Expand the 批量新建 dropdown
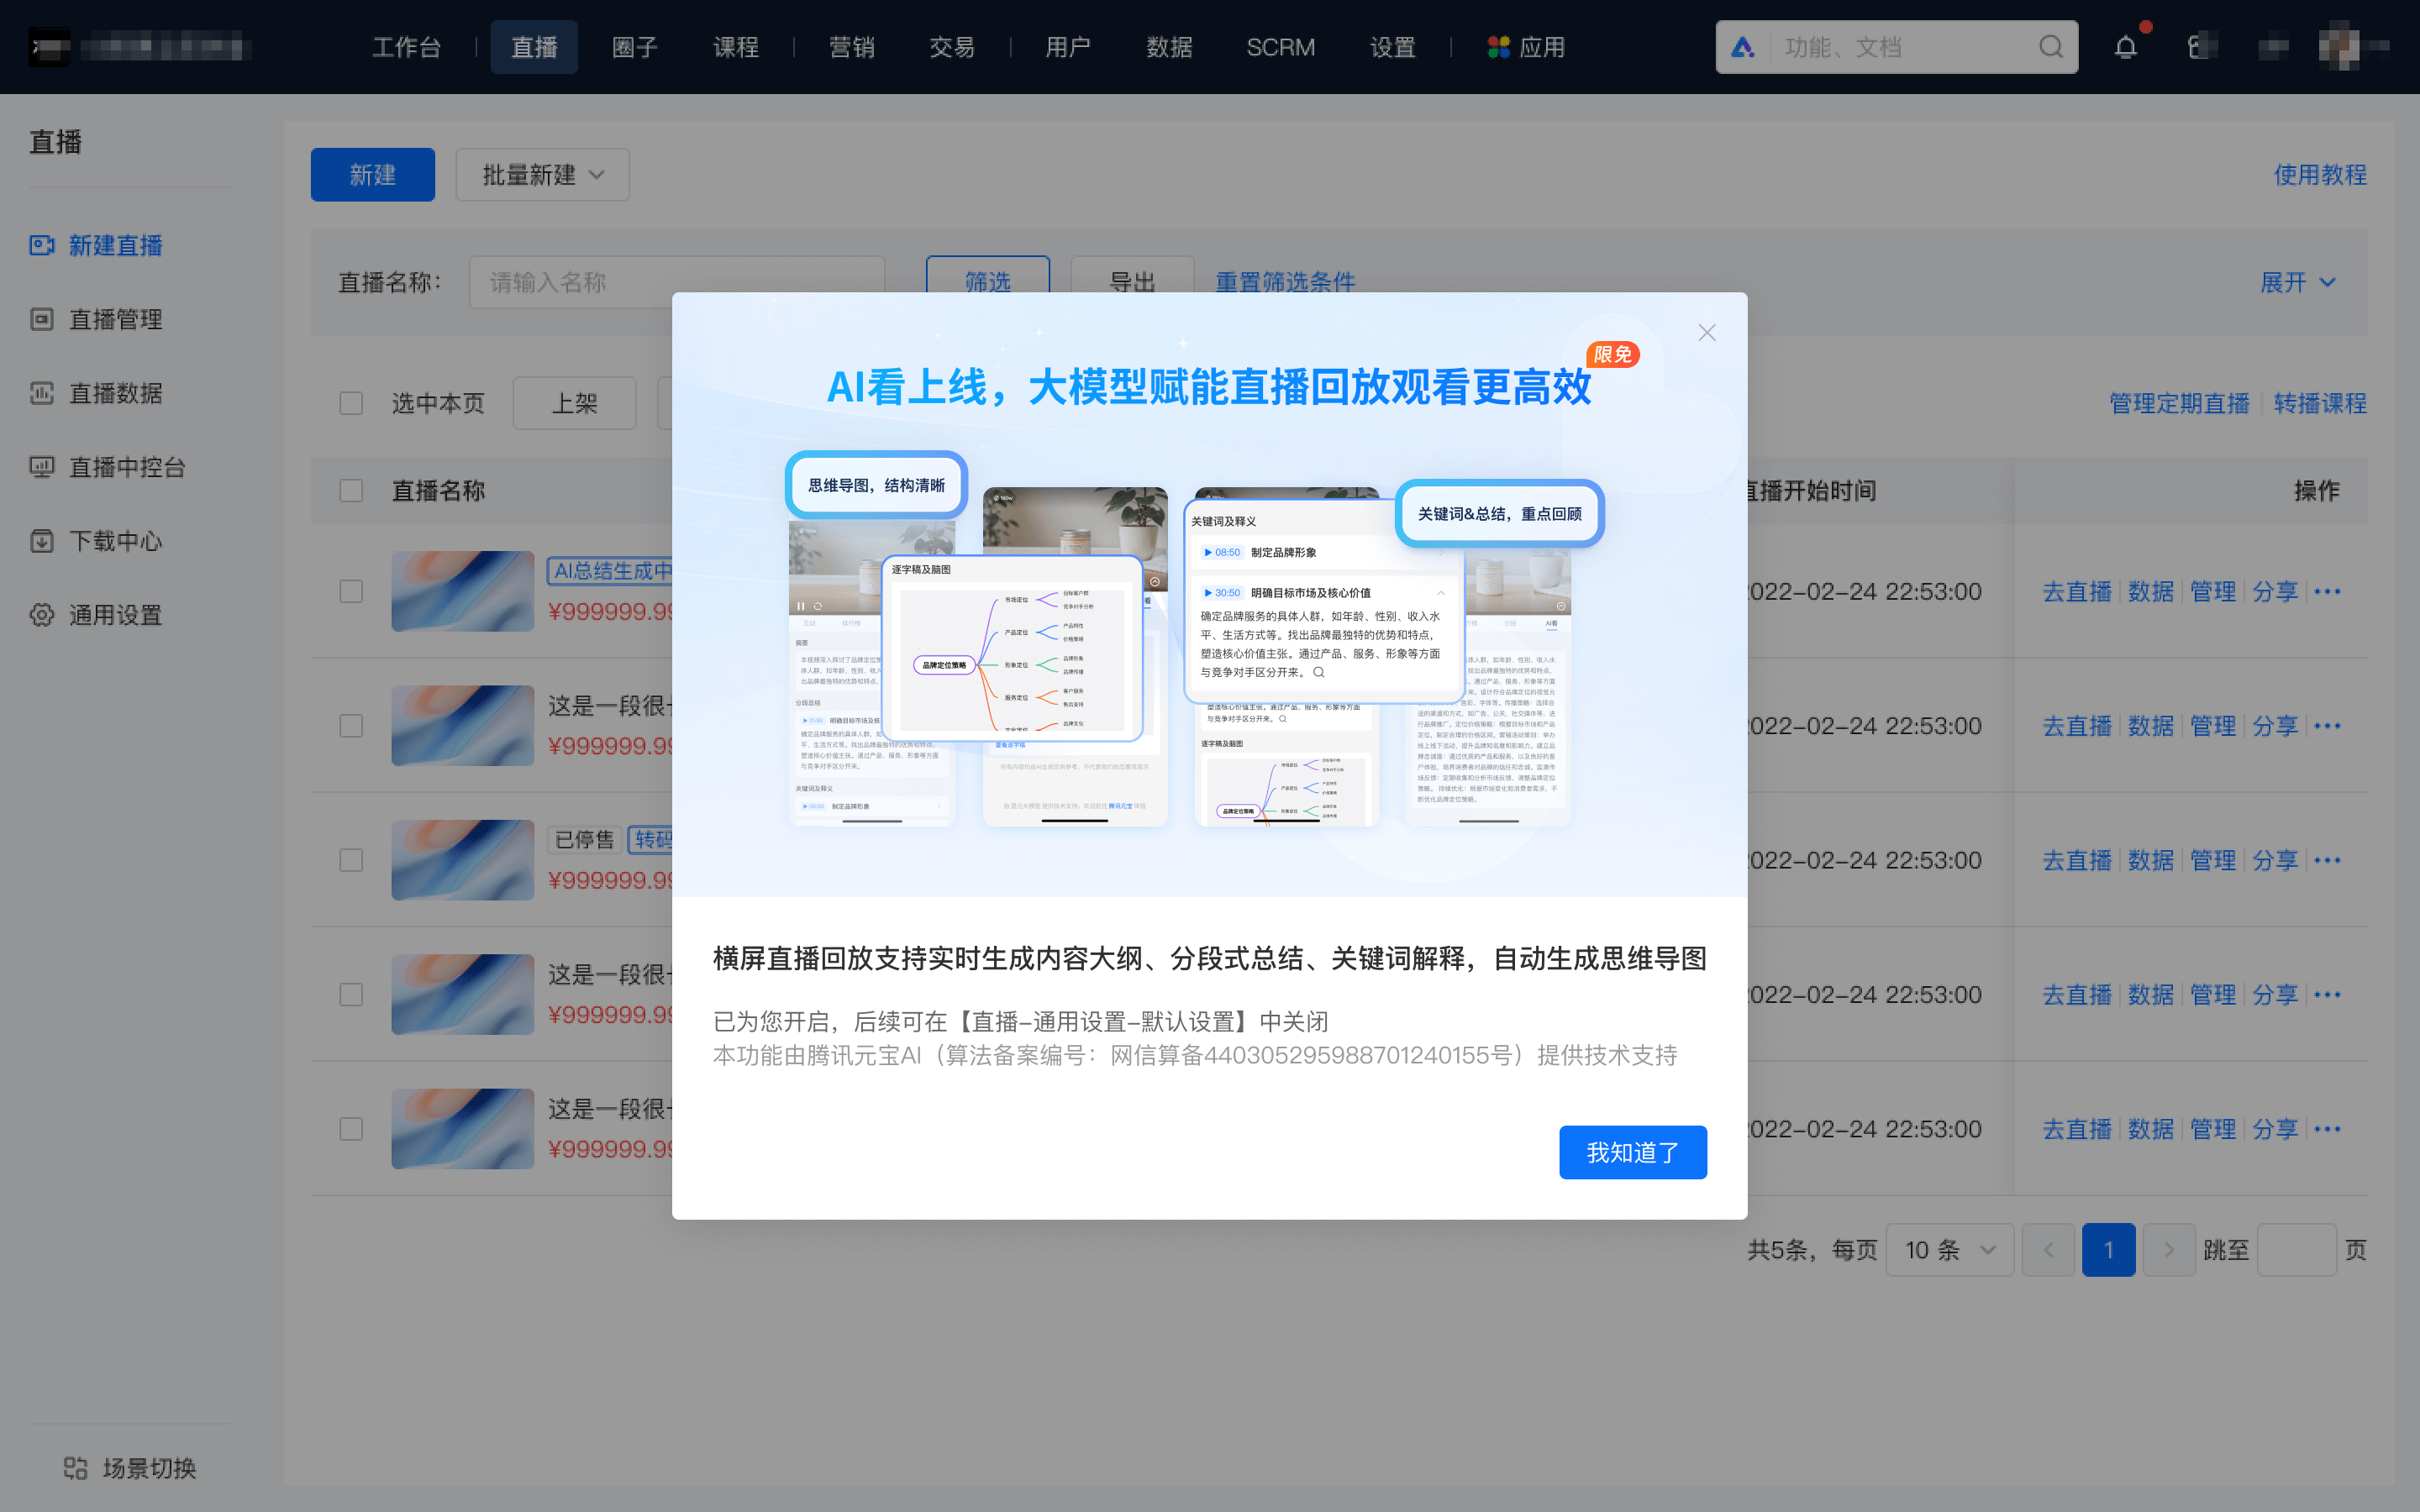The image size is (2420, 1512). tap(543, 175)
